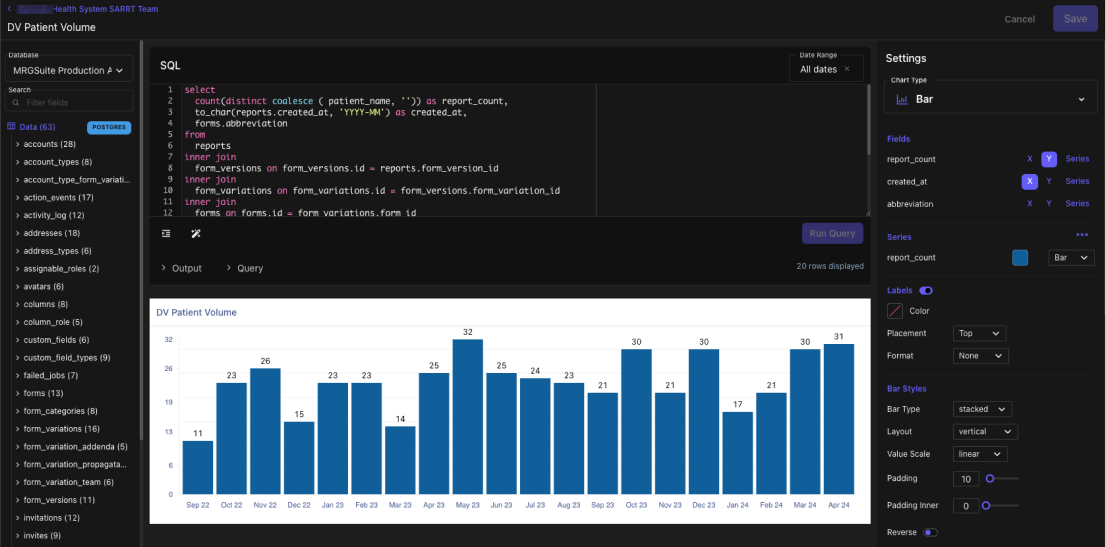
Task: Click the Cancel button
Action: (x=1019, y=19)
